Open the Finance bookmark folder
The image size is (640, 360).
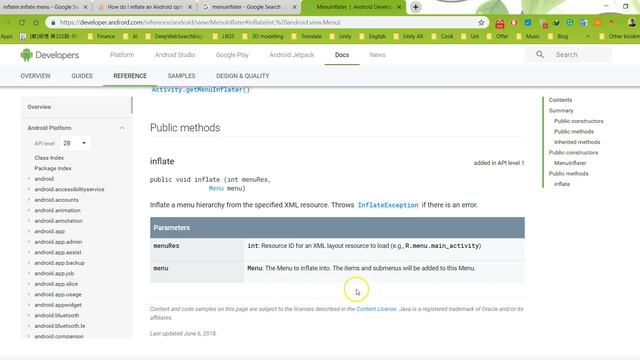pos(101,36)
